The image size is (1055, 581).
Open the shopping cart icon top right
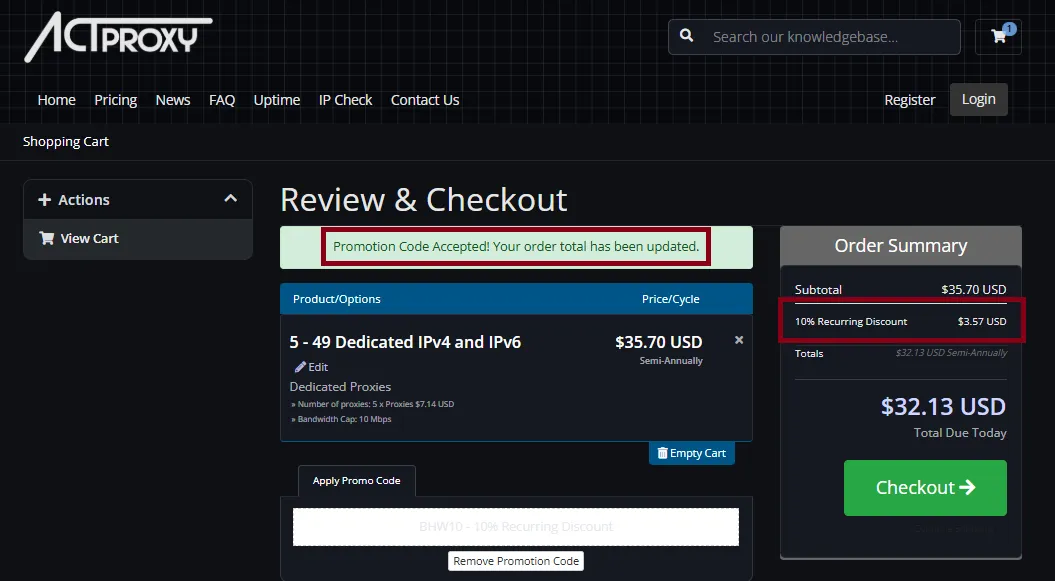coord(997,36)
